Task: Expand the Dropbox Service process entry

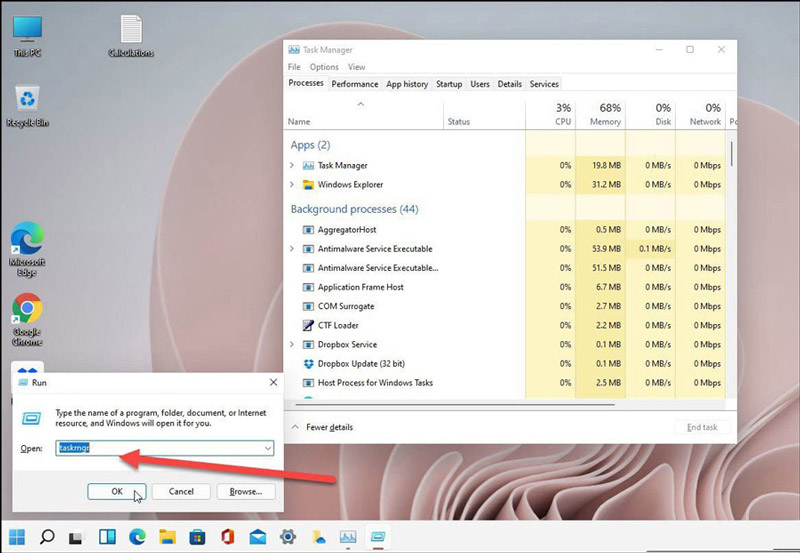Action: coord(292,345)
